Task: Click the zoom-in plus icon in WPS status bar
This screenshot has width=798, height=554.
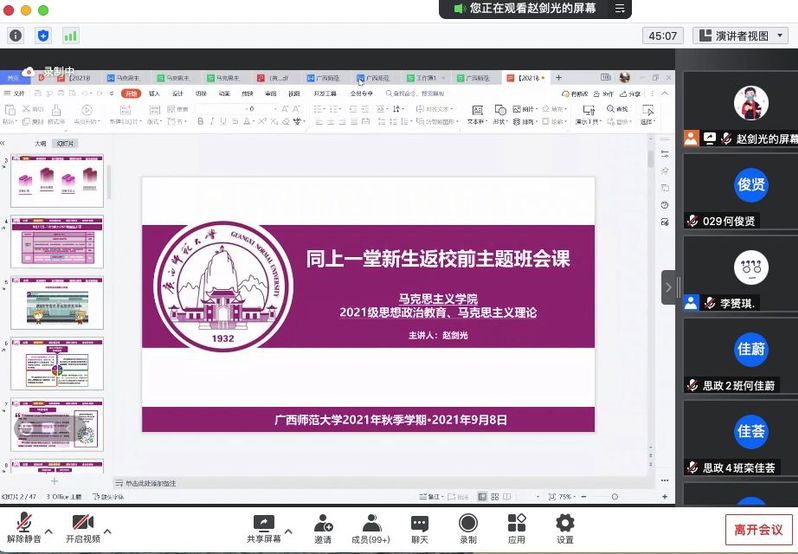Action: [665, 497]
